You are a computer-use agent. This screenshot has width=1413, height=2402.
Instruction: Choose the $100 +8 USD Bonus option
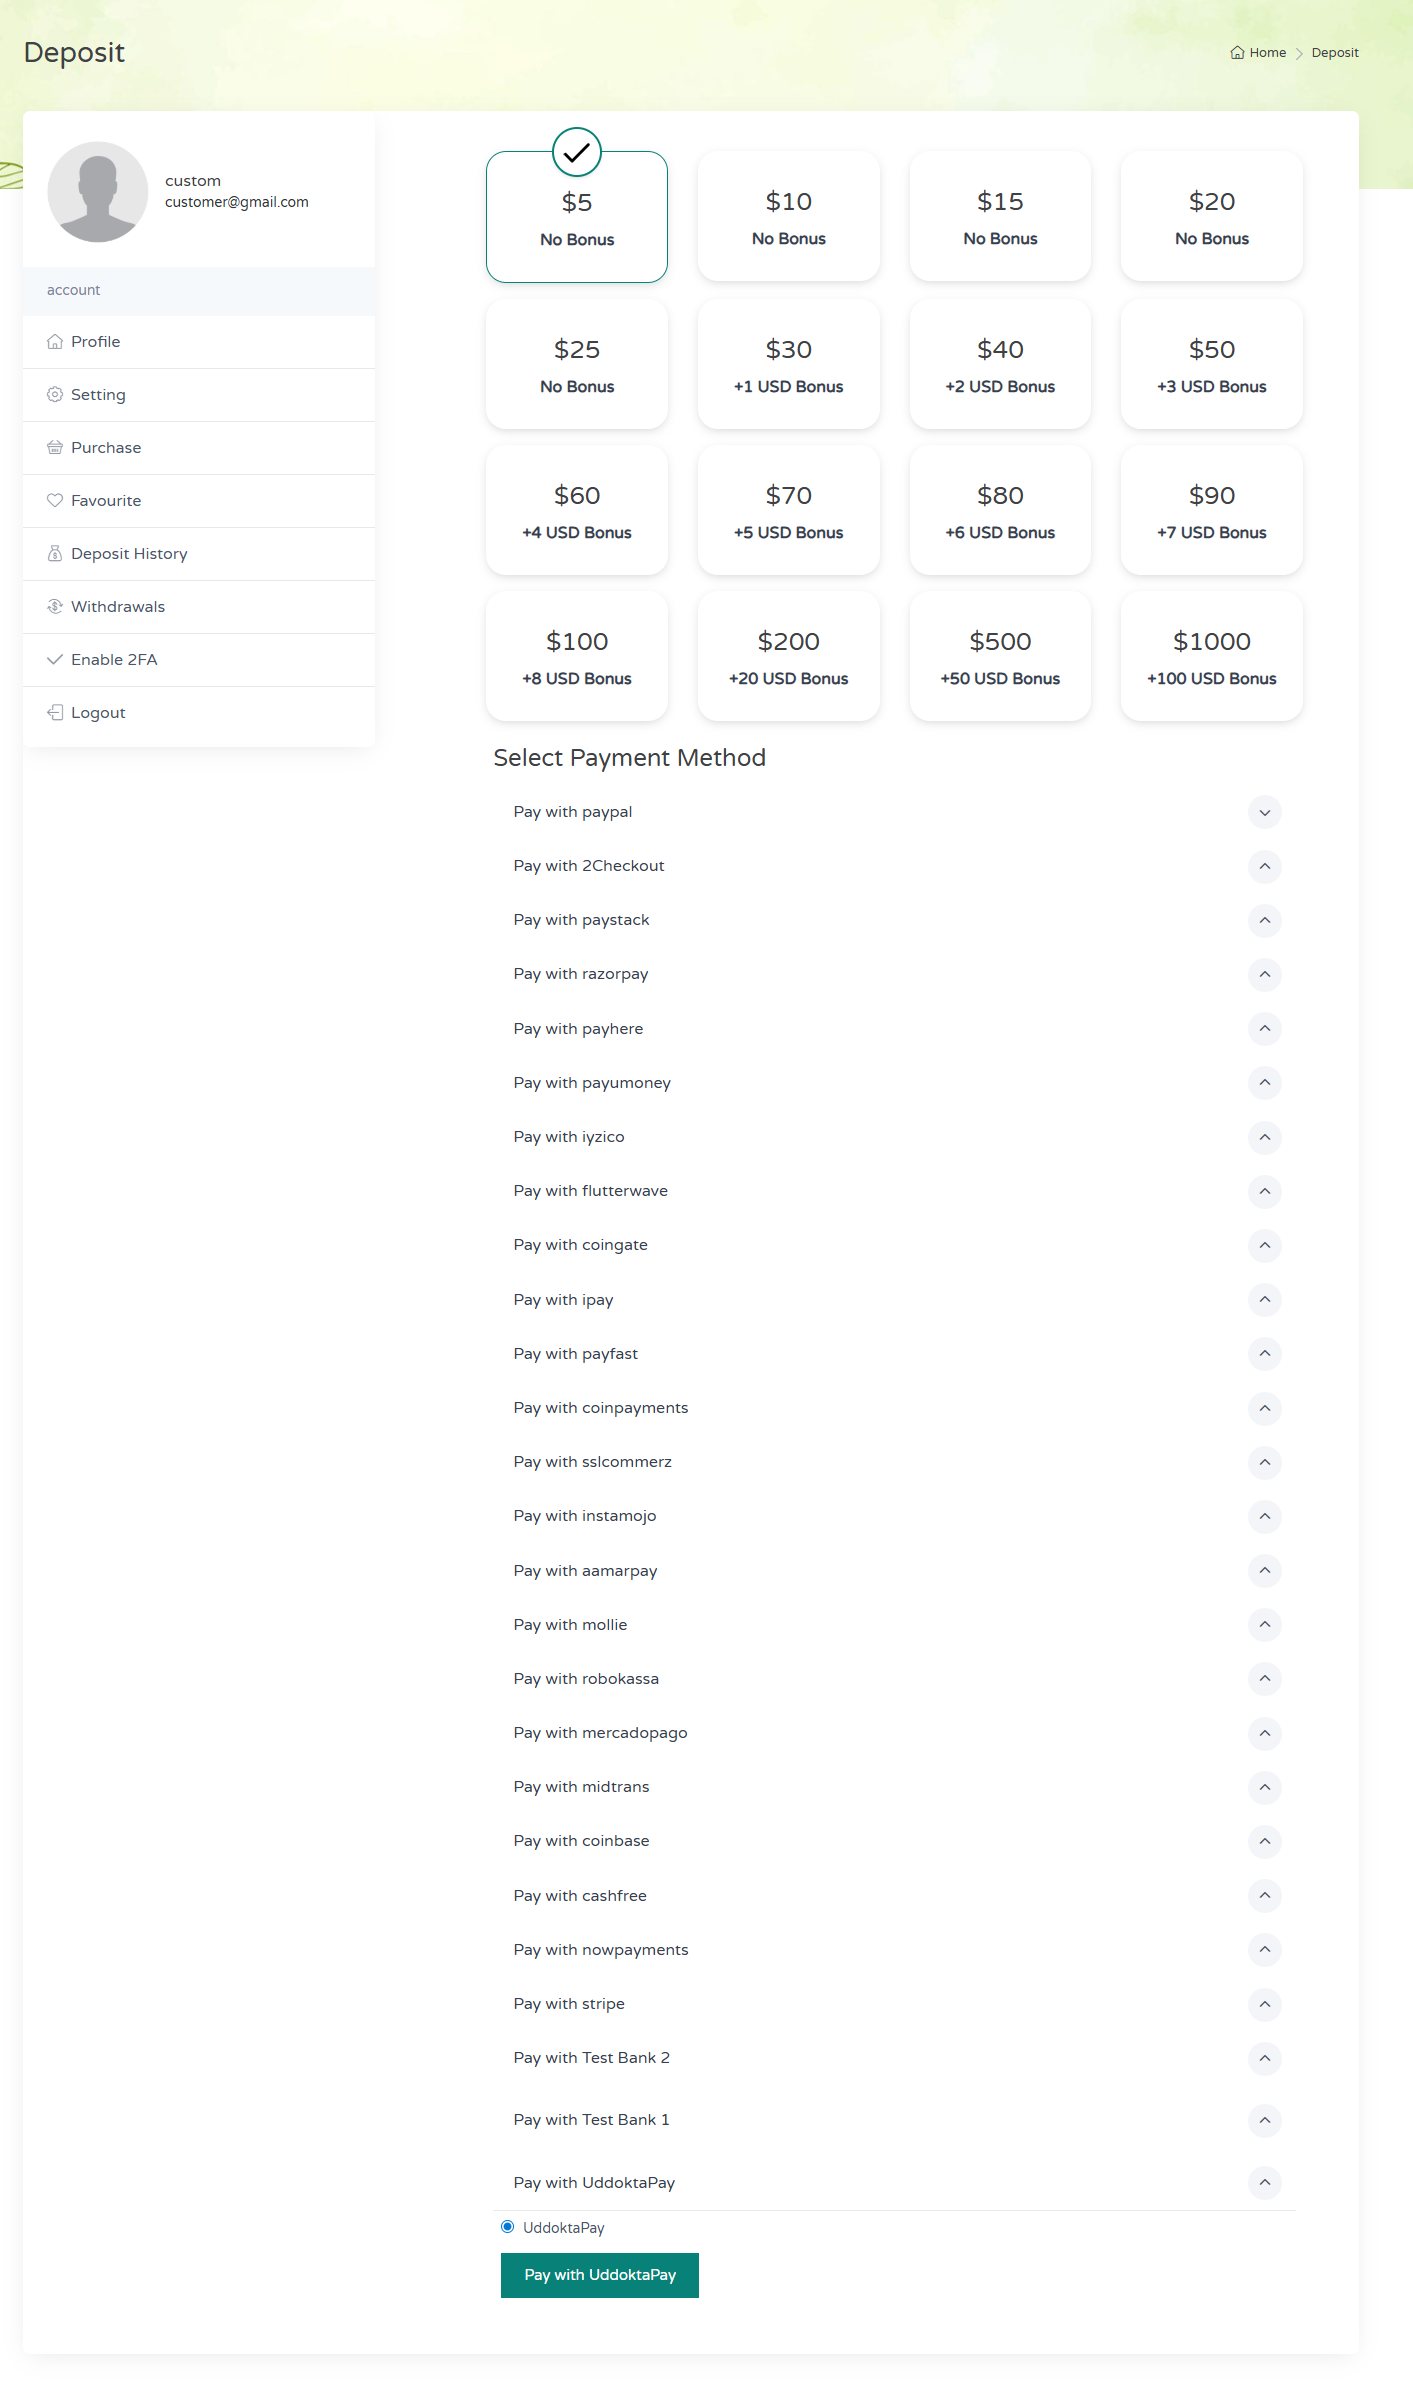coord(577,657)
